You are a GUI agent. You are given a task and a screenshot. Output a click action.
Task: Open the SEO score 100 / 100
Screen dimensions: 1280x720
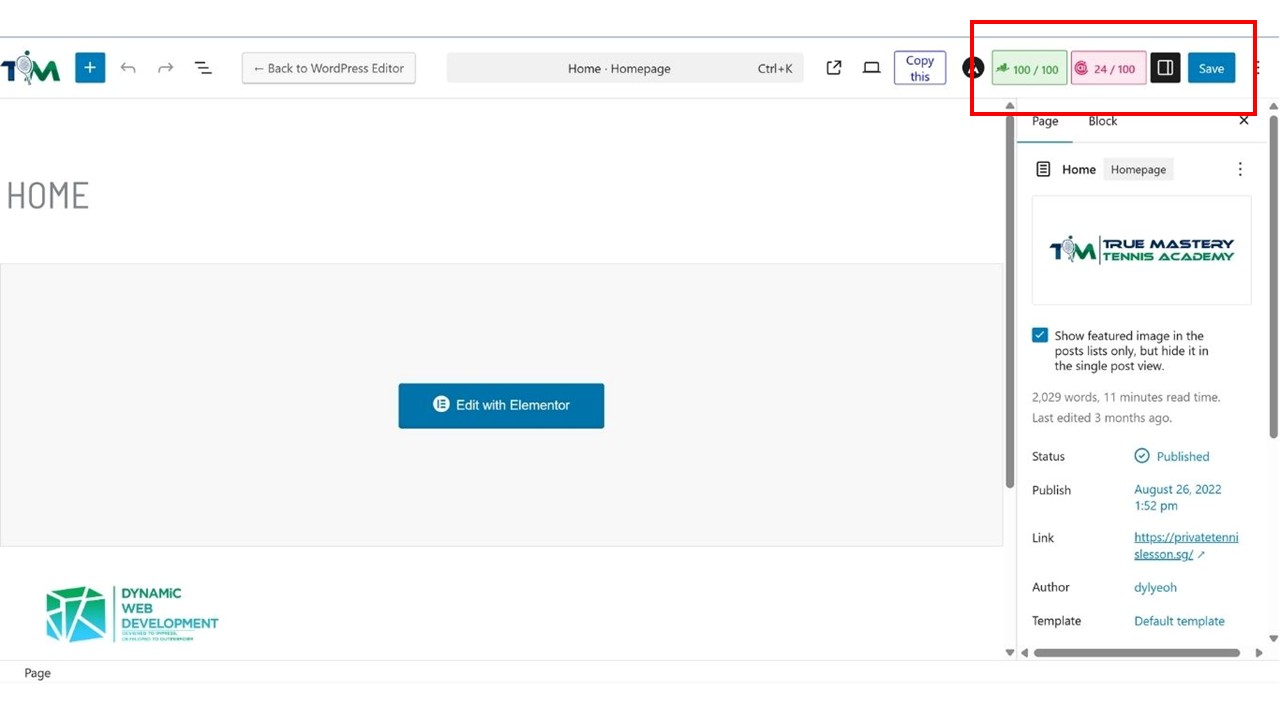pos(1029,69)
